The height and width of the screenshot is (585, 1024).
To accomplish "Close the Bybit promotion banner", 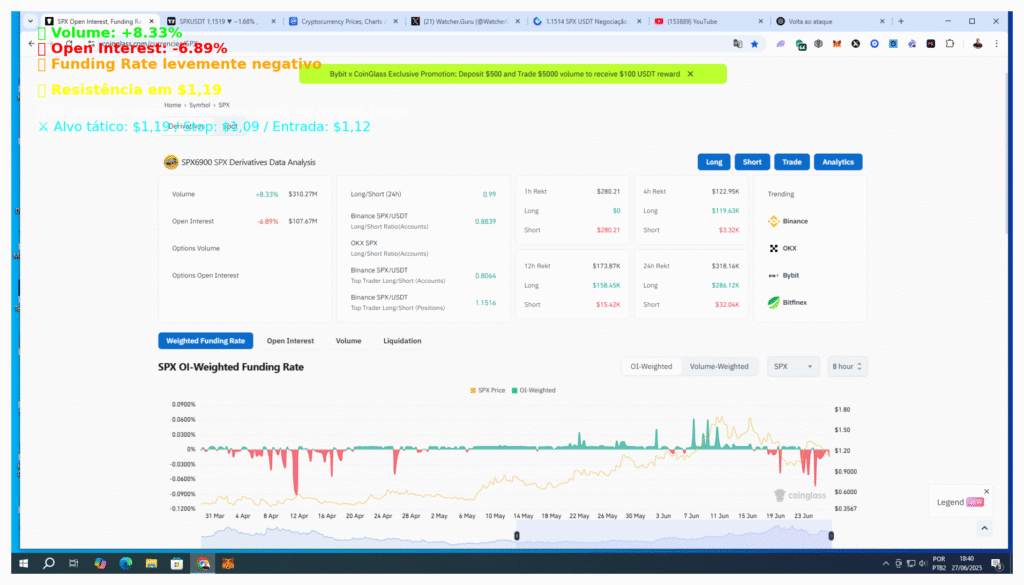I will 690,74.
